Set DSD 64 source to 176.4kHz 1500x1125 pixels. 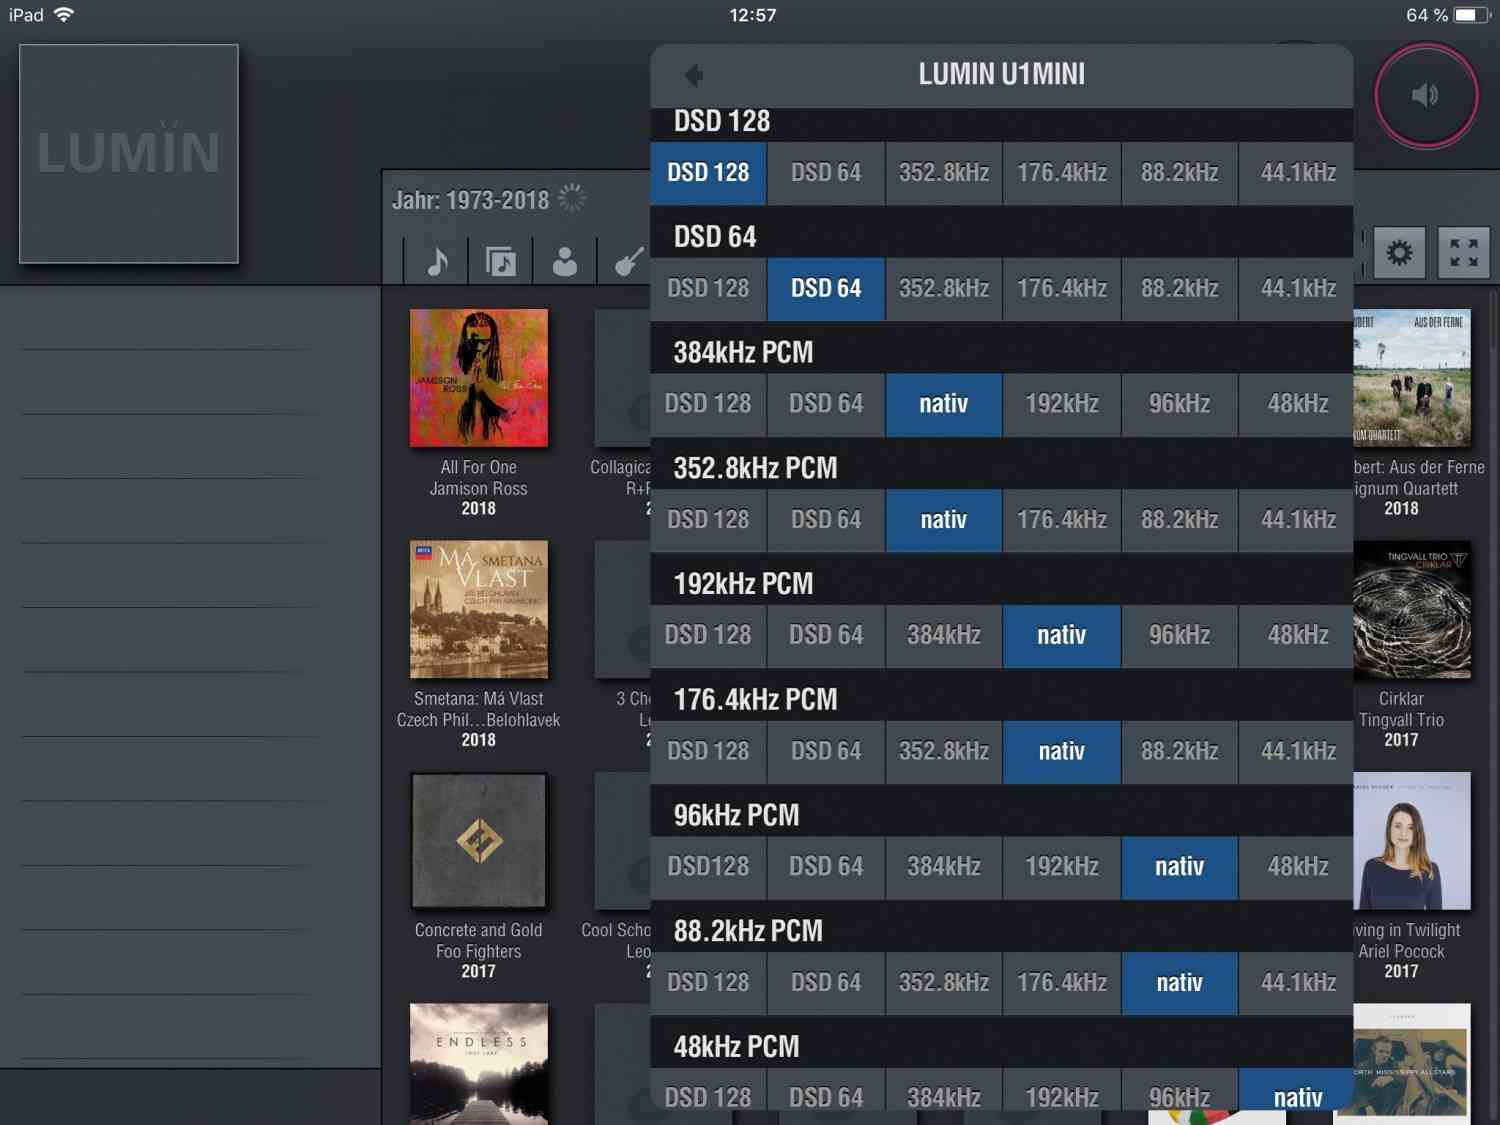tap(1061, 289)
